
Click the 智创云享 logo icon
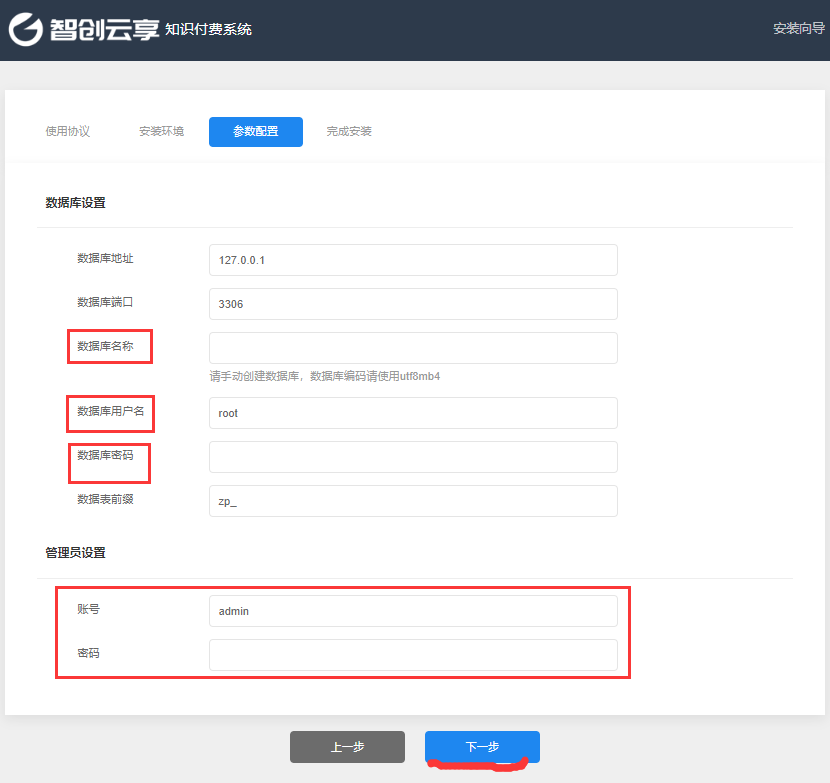(x=25, y=30)
